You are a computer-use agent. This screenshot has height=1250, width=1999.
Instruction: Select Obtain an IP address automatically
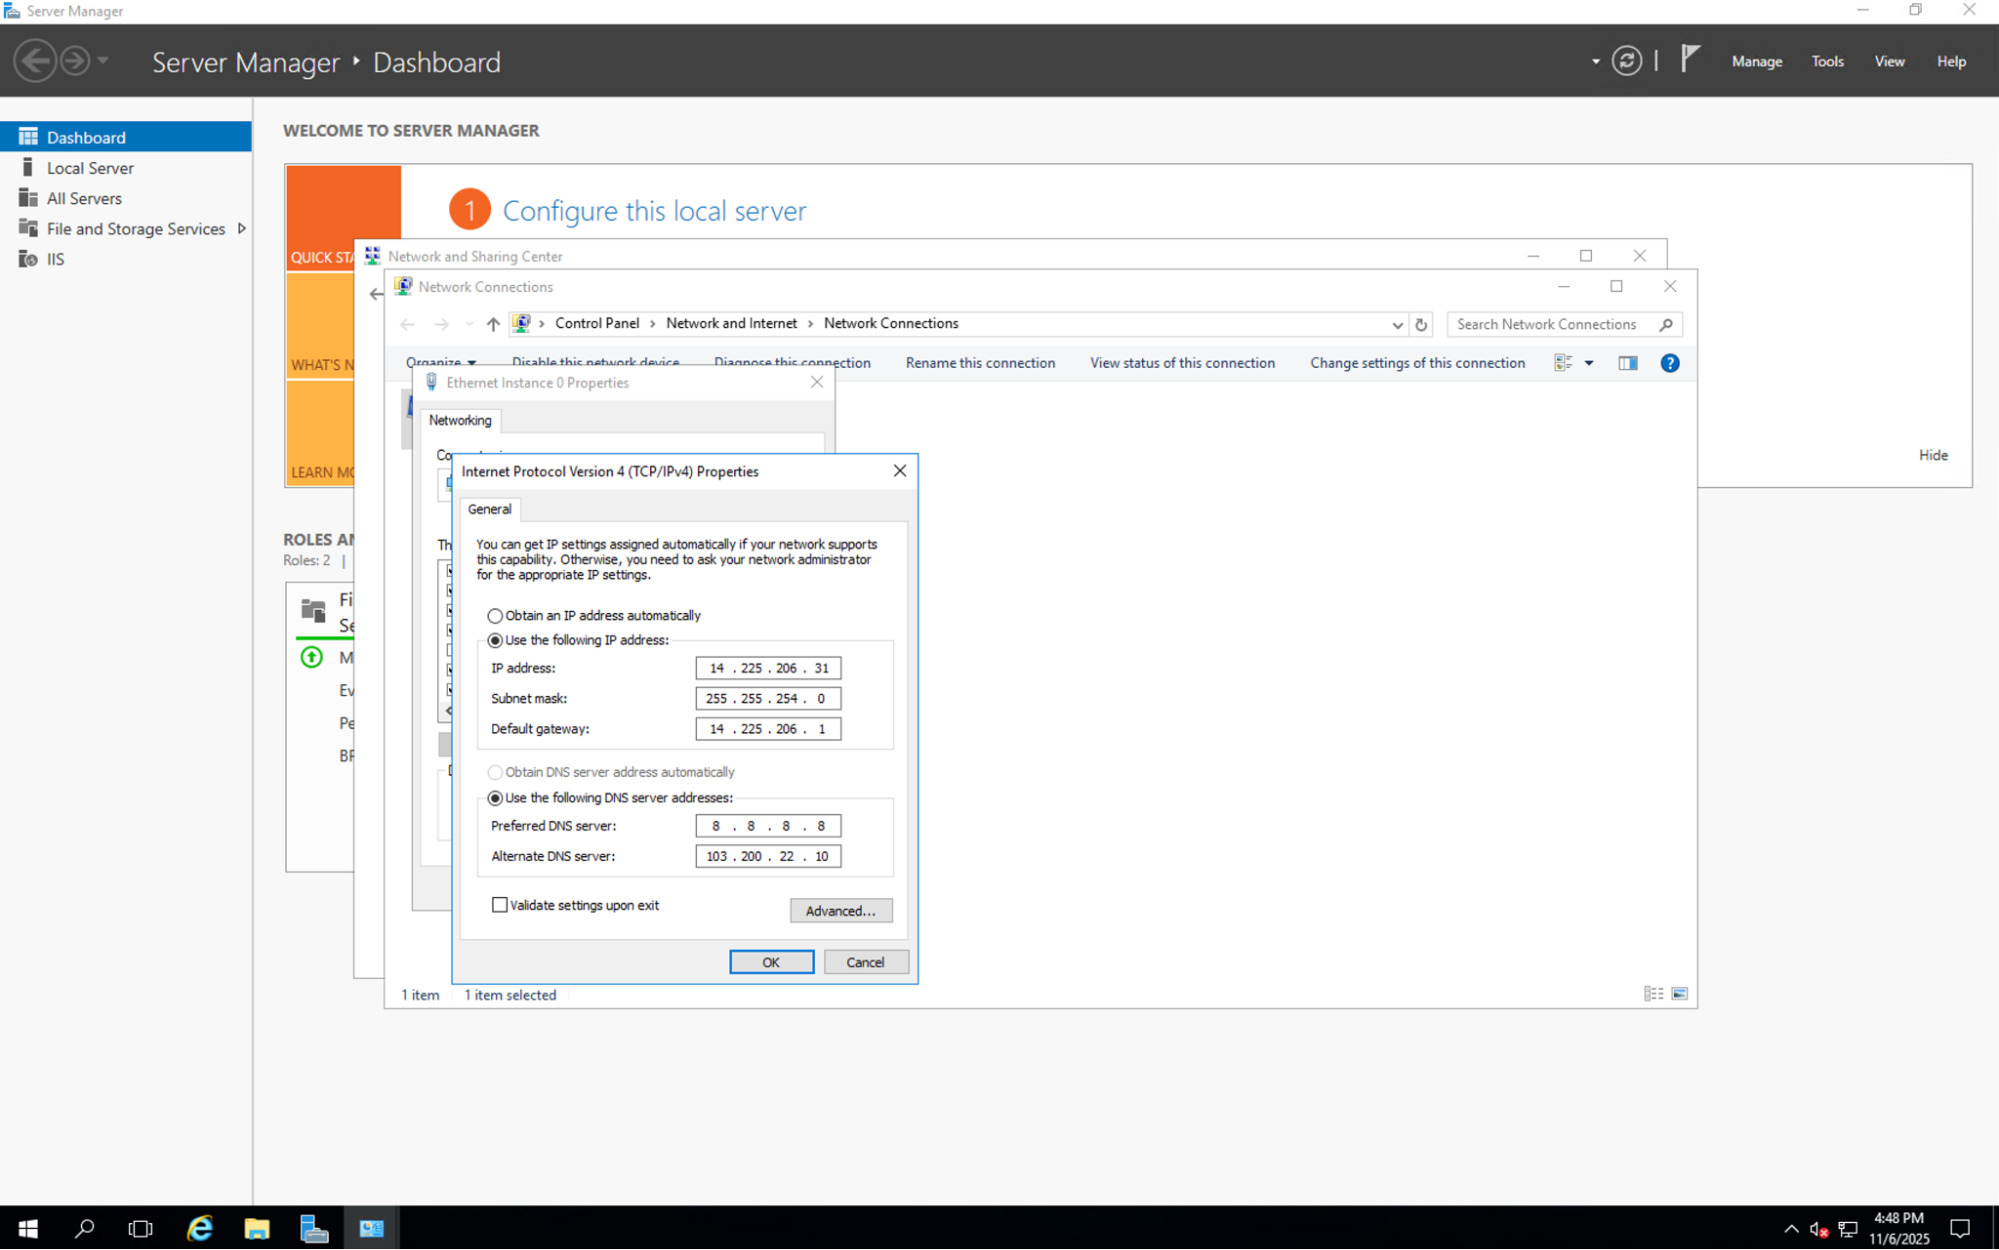(495, 616)
